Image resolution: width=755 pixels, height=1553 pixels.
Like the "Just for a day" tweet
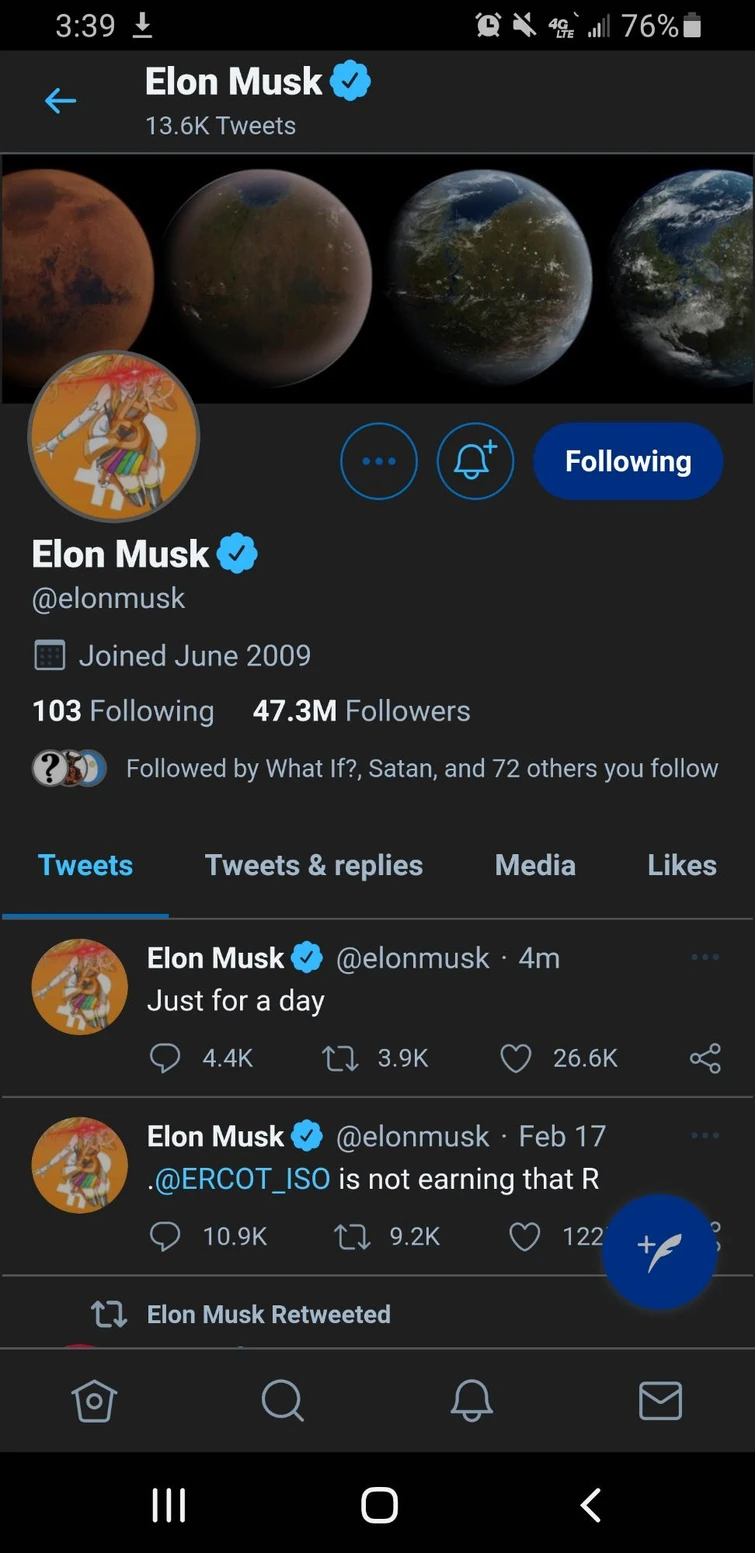[516, 1058]
